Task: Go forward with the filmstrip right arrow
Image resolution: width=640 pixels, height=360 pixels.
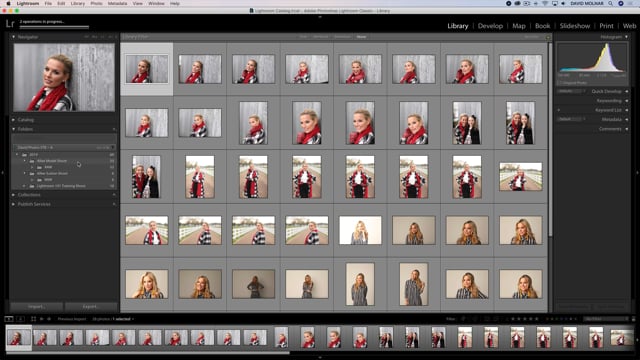Action: [49, 319]
